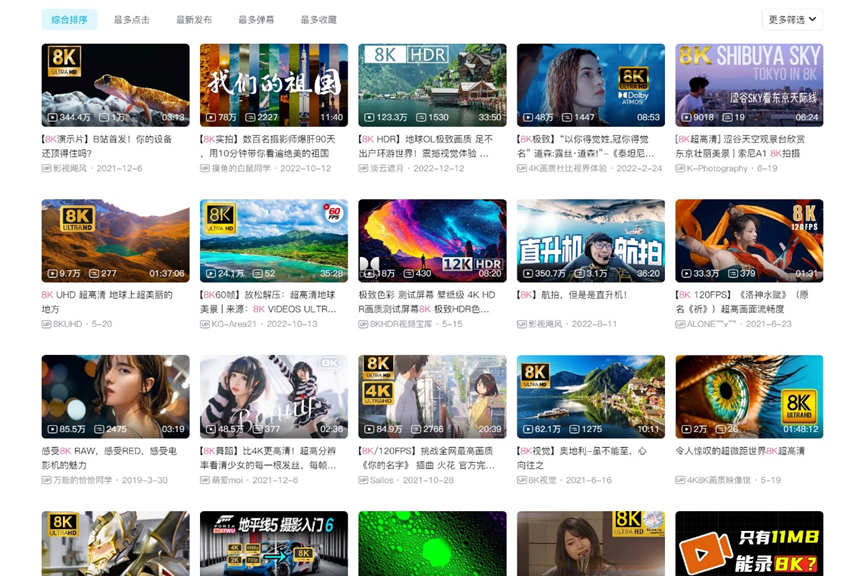Screen dimensions: 865x576
Task: Open the 12K HDR colorful galaxy thumbnail
Action: point(432,241)
